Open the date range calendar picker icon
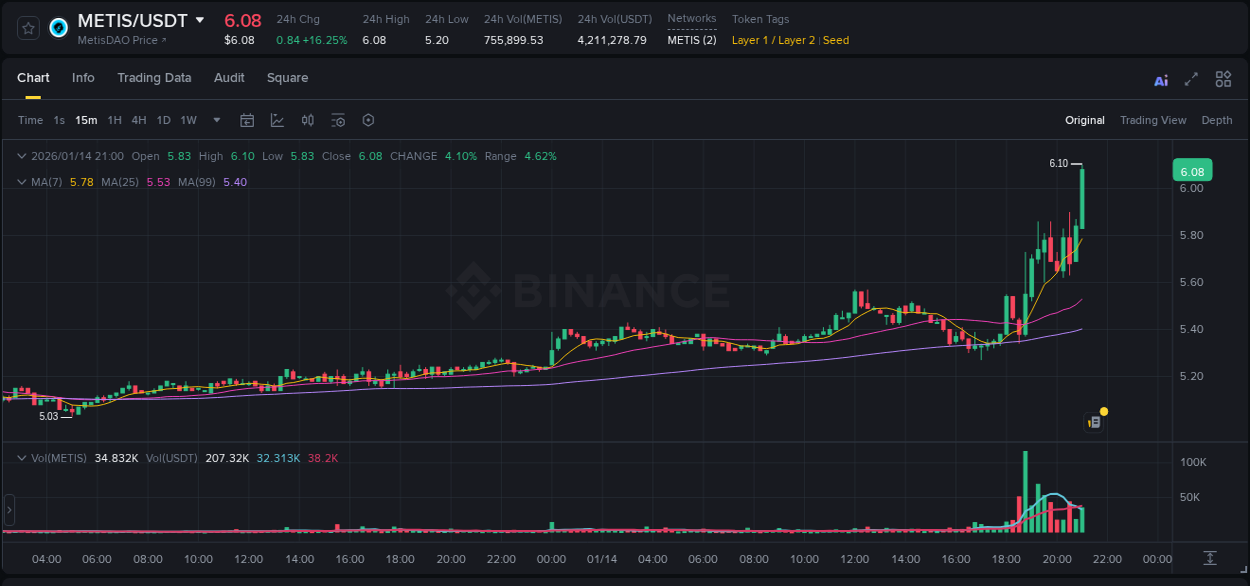1250x586 pixels. coord(247,120)
